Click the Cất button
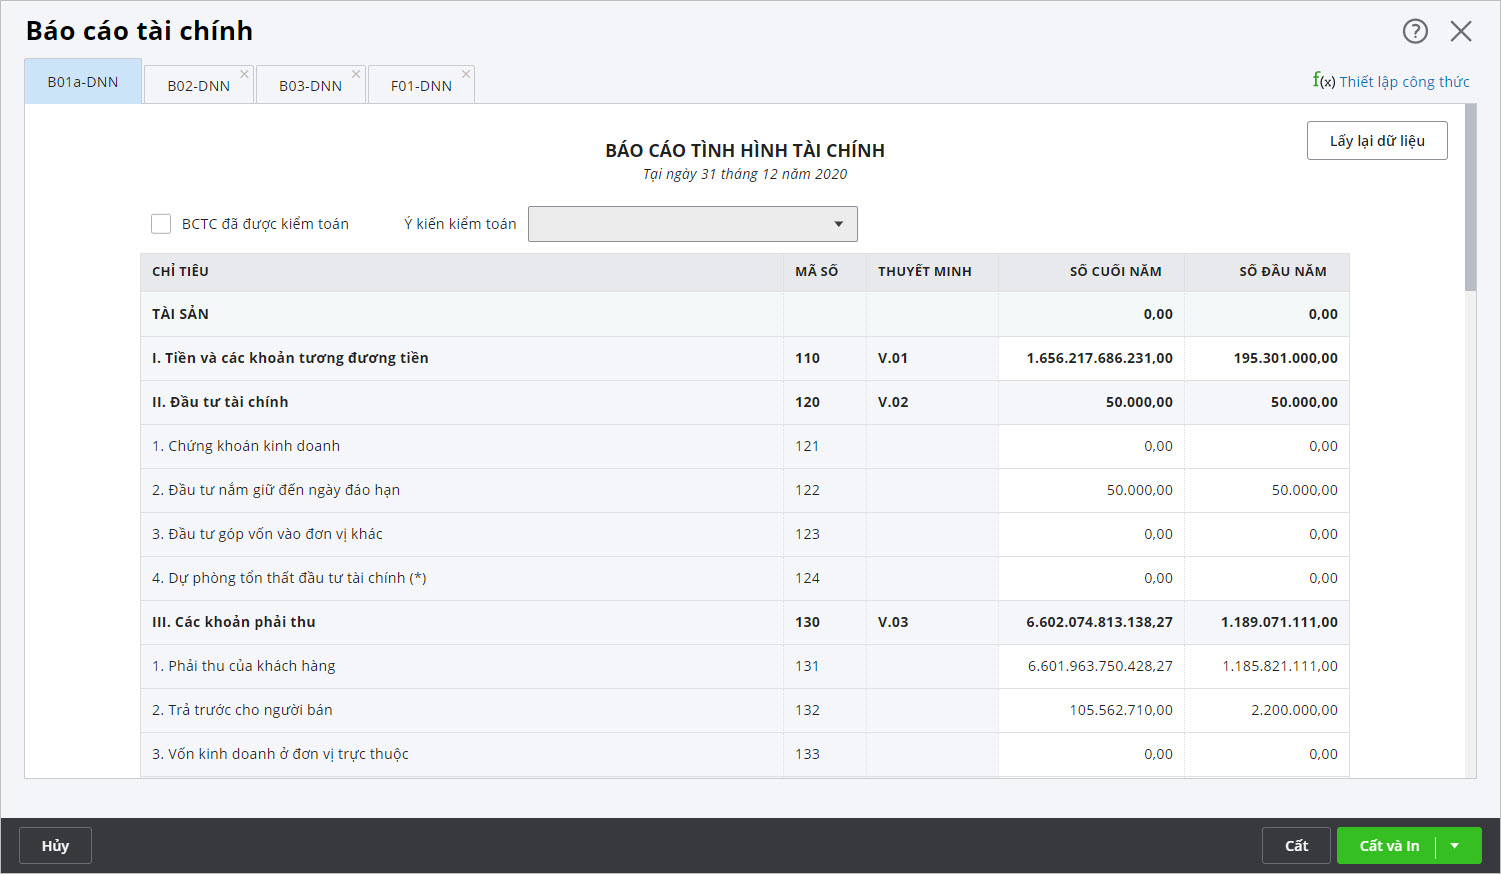 [1296, 846]
